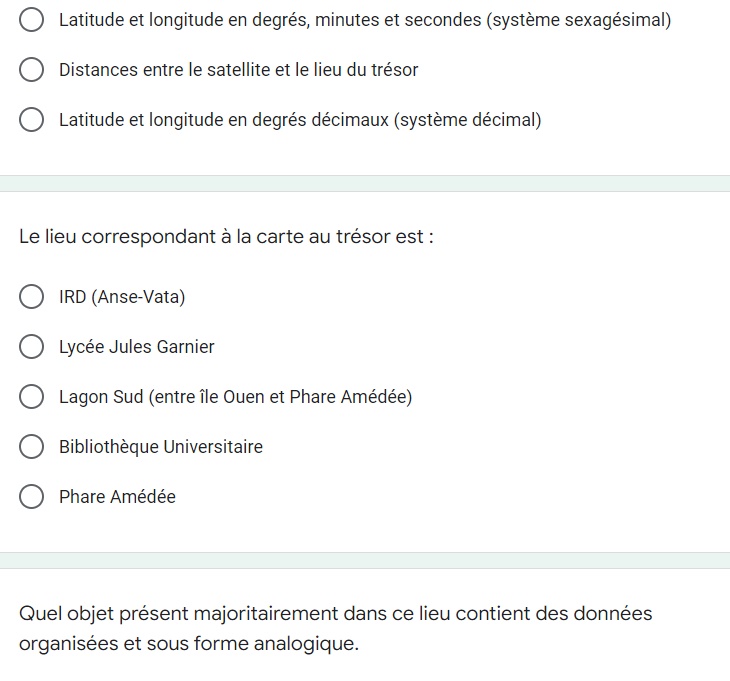Screen dimensions: 730x681
Task: Click the "Quel objet présent majoritairement" question text
Action: pyautogui.click(x=335, y=614)
